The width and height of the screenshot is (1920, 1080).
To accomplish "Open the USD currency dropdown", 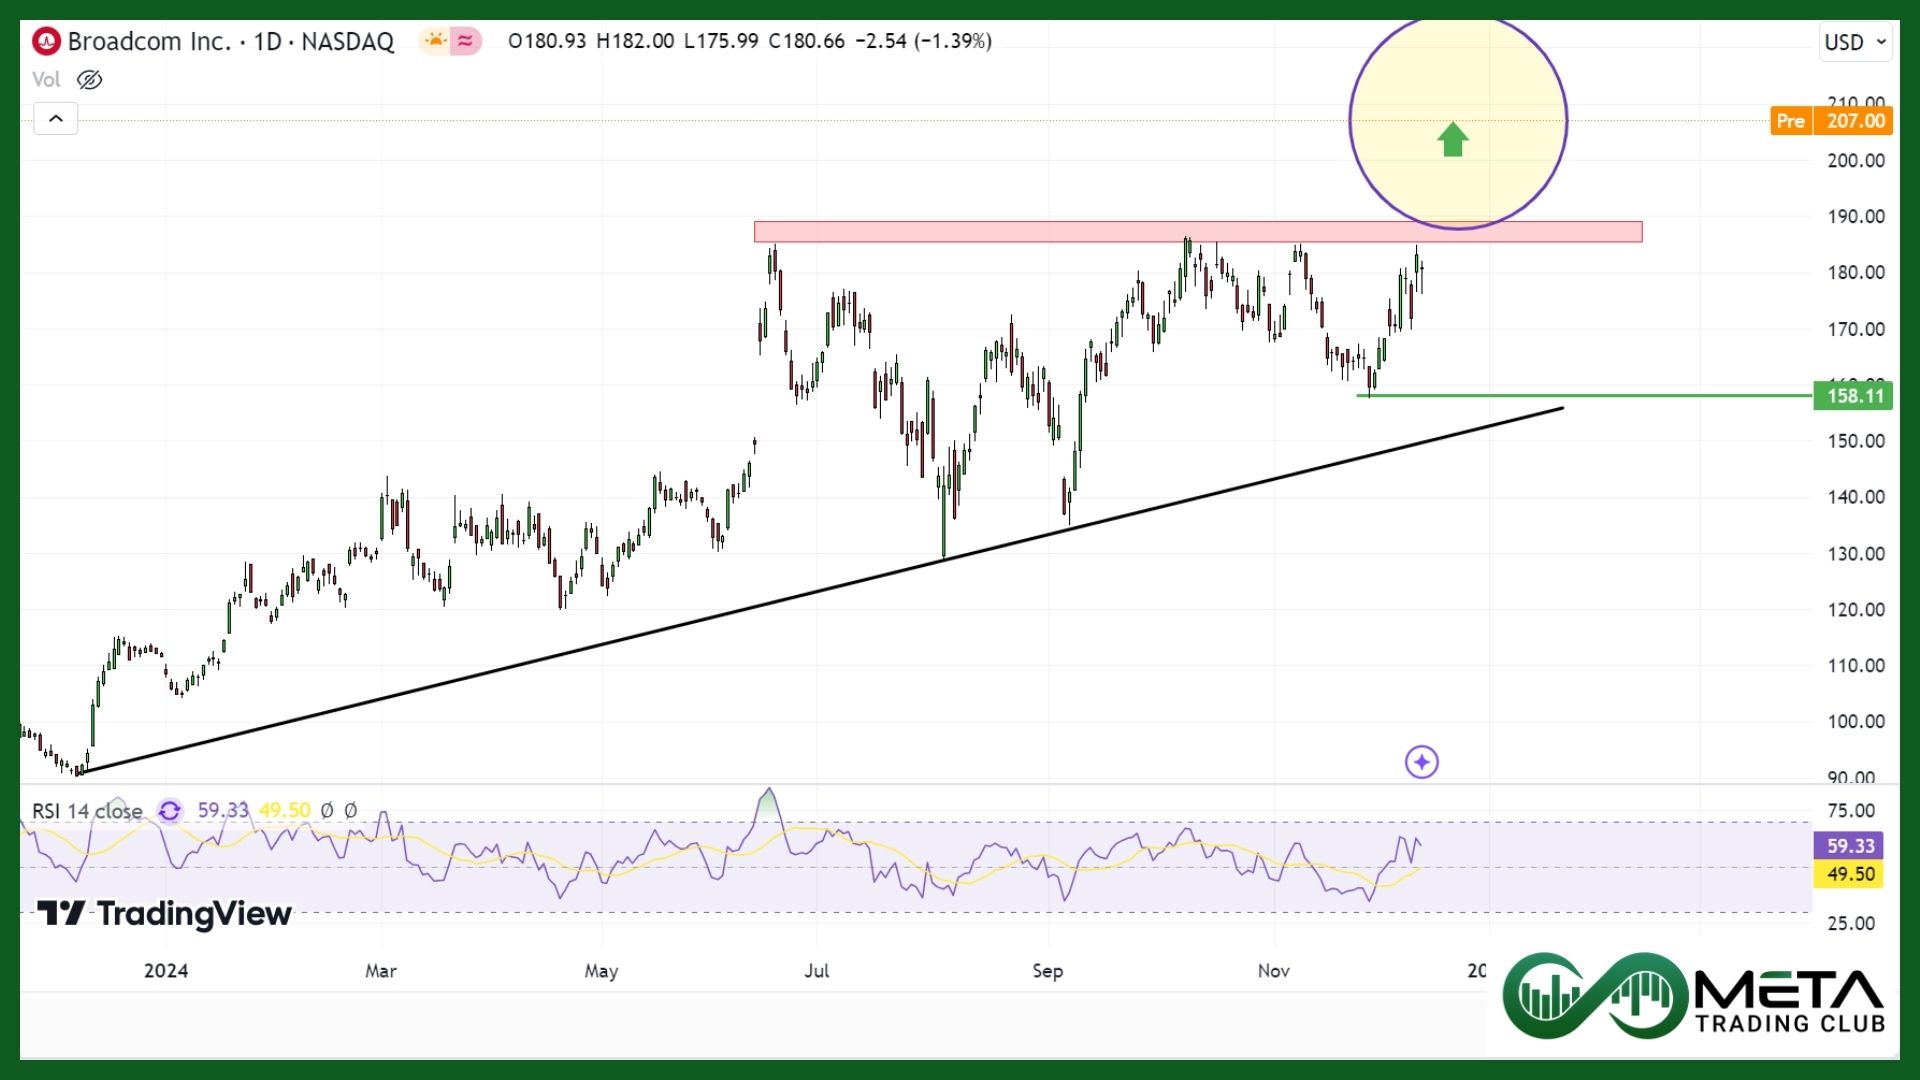I will [1855, 42].
